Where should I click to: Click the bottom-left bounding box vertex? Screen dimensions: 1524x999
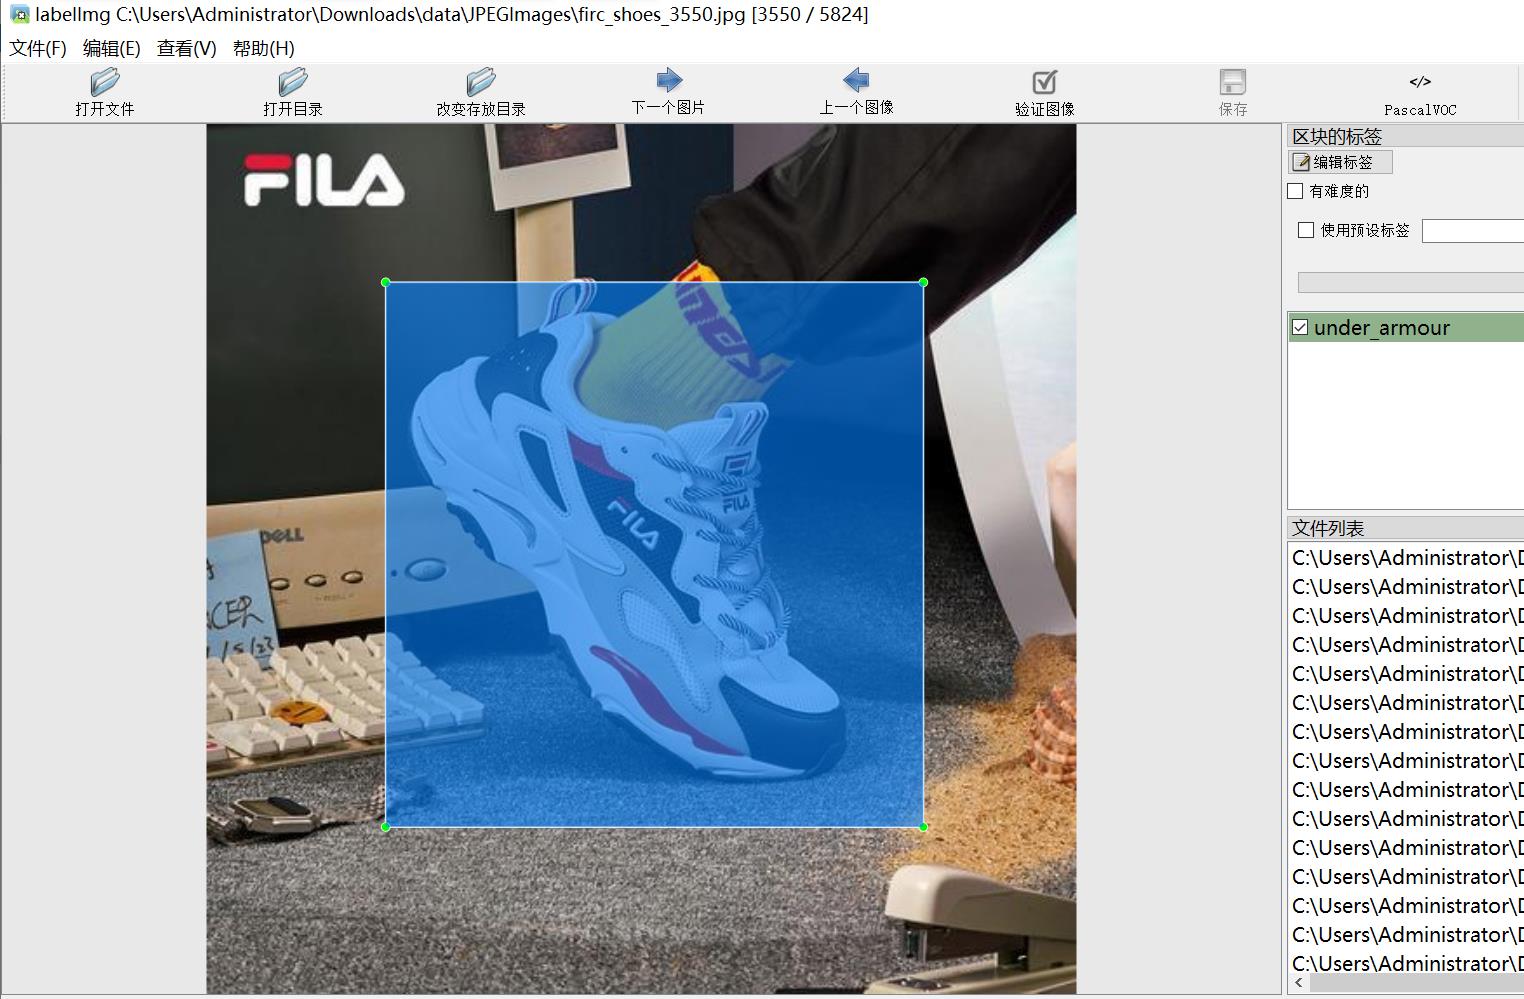[x=386, y=827]
